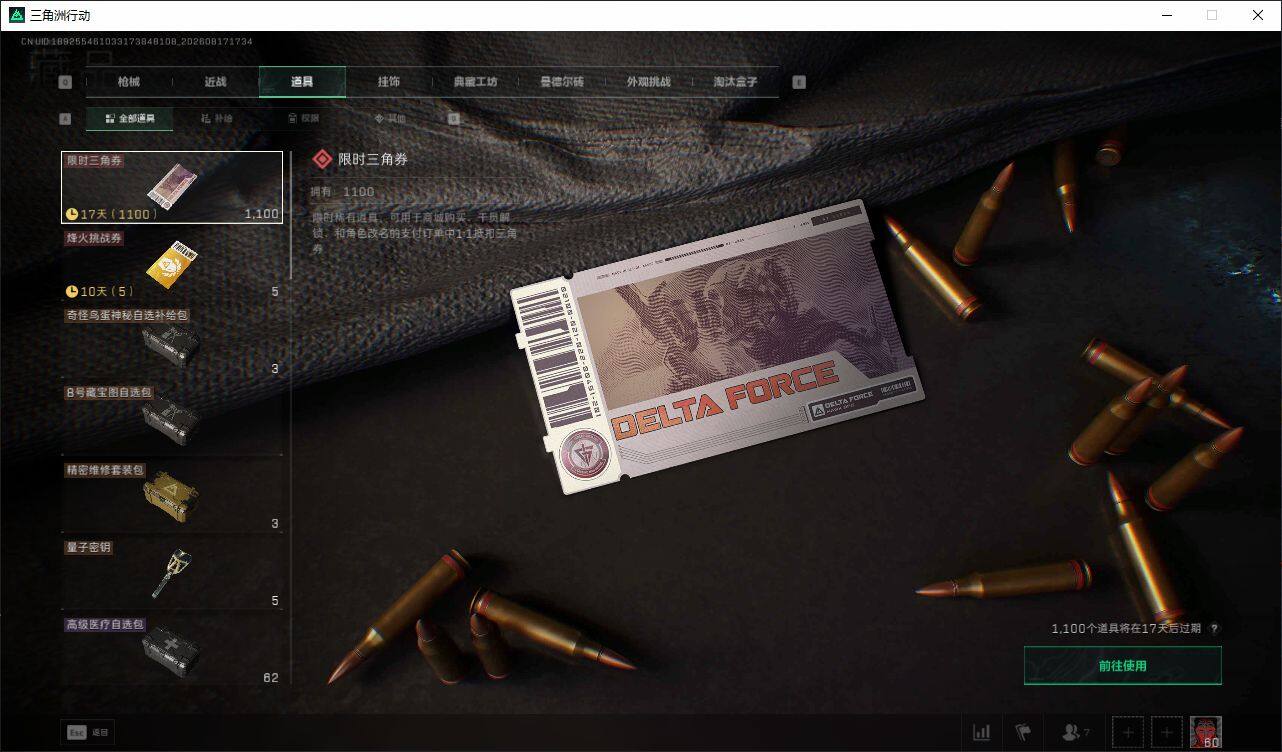The image size is (1282, 752).
Task: Filter items by 其他
Action: [390, 118]
